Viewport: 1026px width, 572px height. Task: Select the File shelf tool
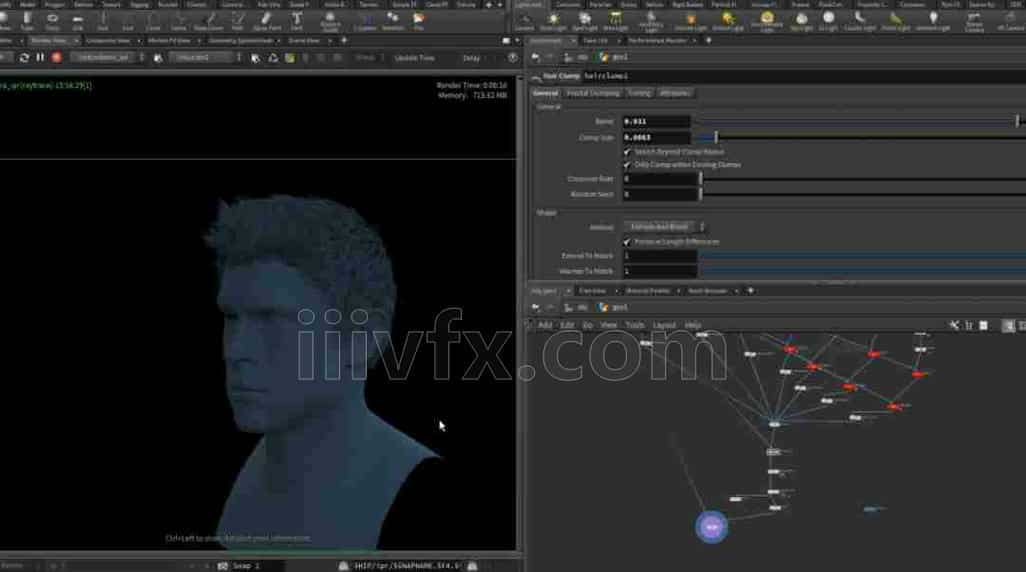419,20
